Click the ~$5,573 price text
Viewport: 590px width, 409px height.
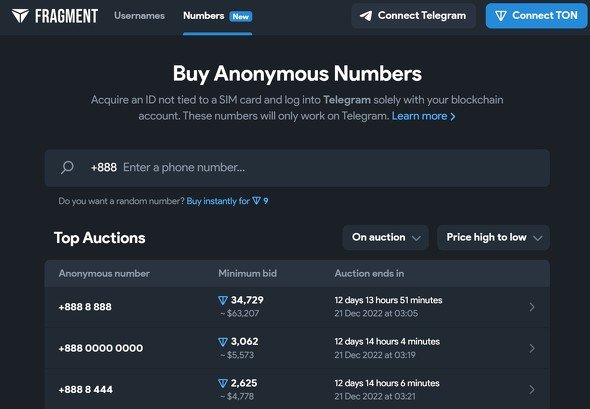click(237, 355)
